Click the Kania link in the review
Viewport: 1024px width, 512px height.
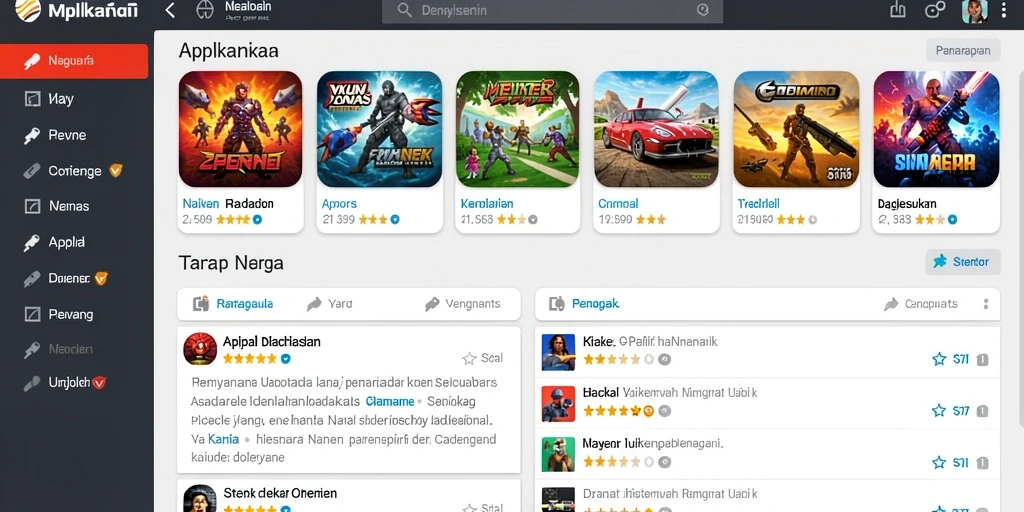tap(223, 439)
